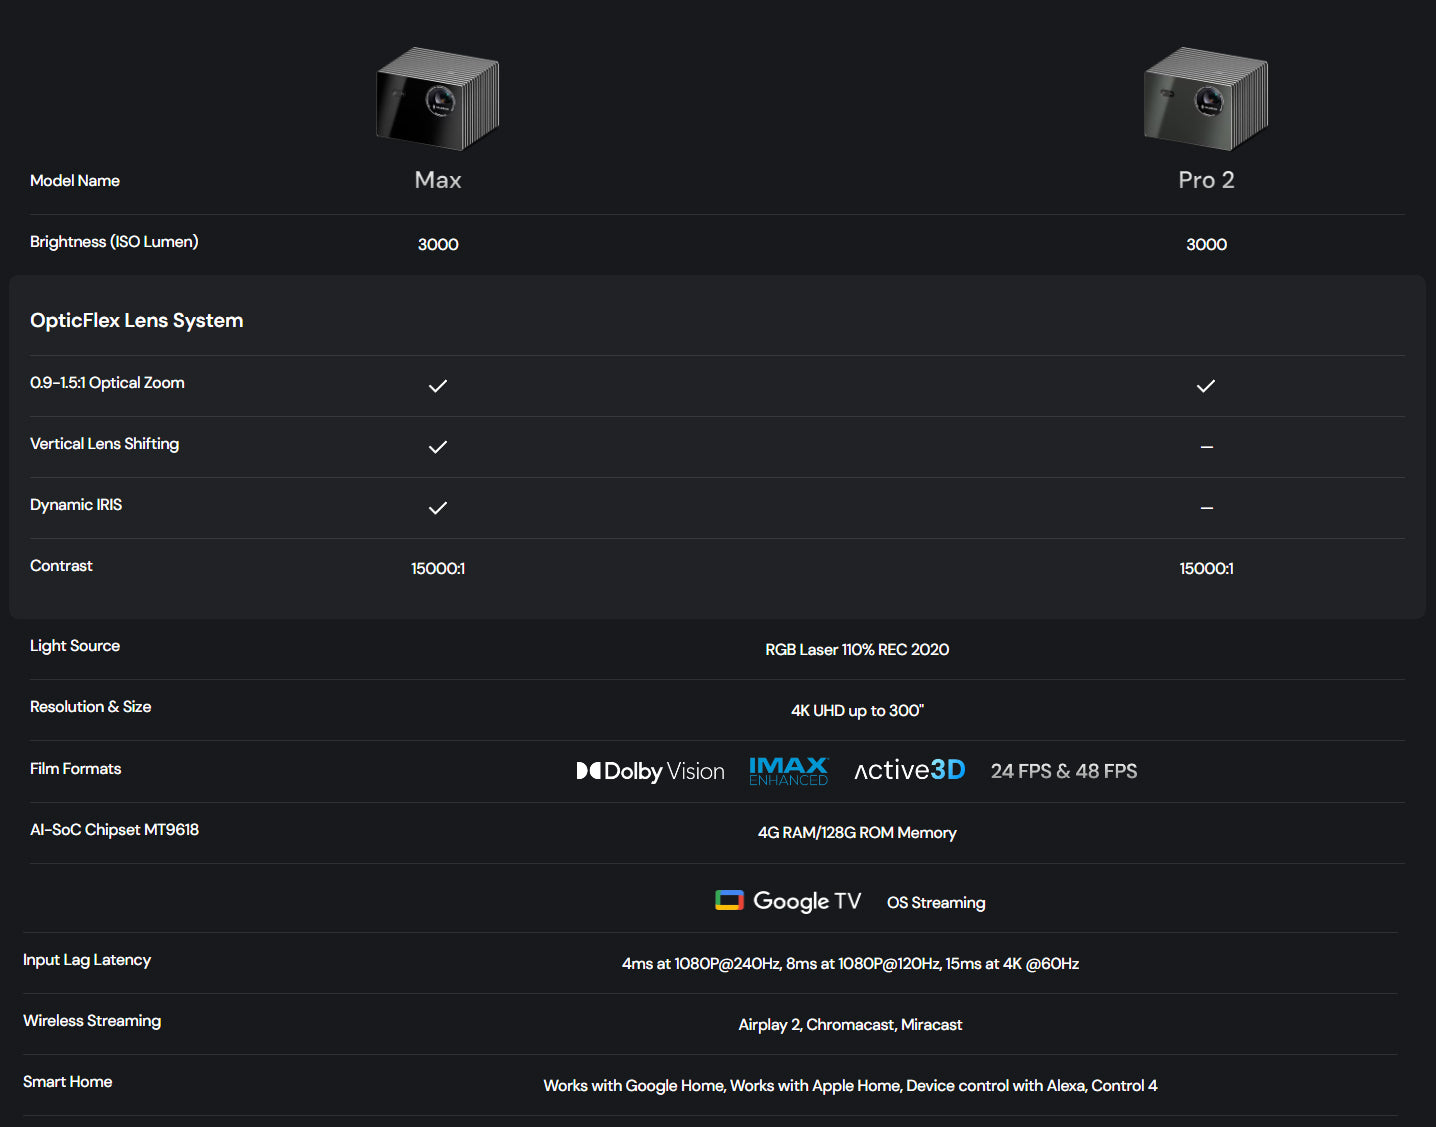
Task: Click the Dolby Vision logo
Action: point(651,771)
